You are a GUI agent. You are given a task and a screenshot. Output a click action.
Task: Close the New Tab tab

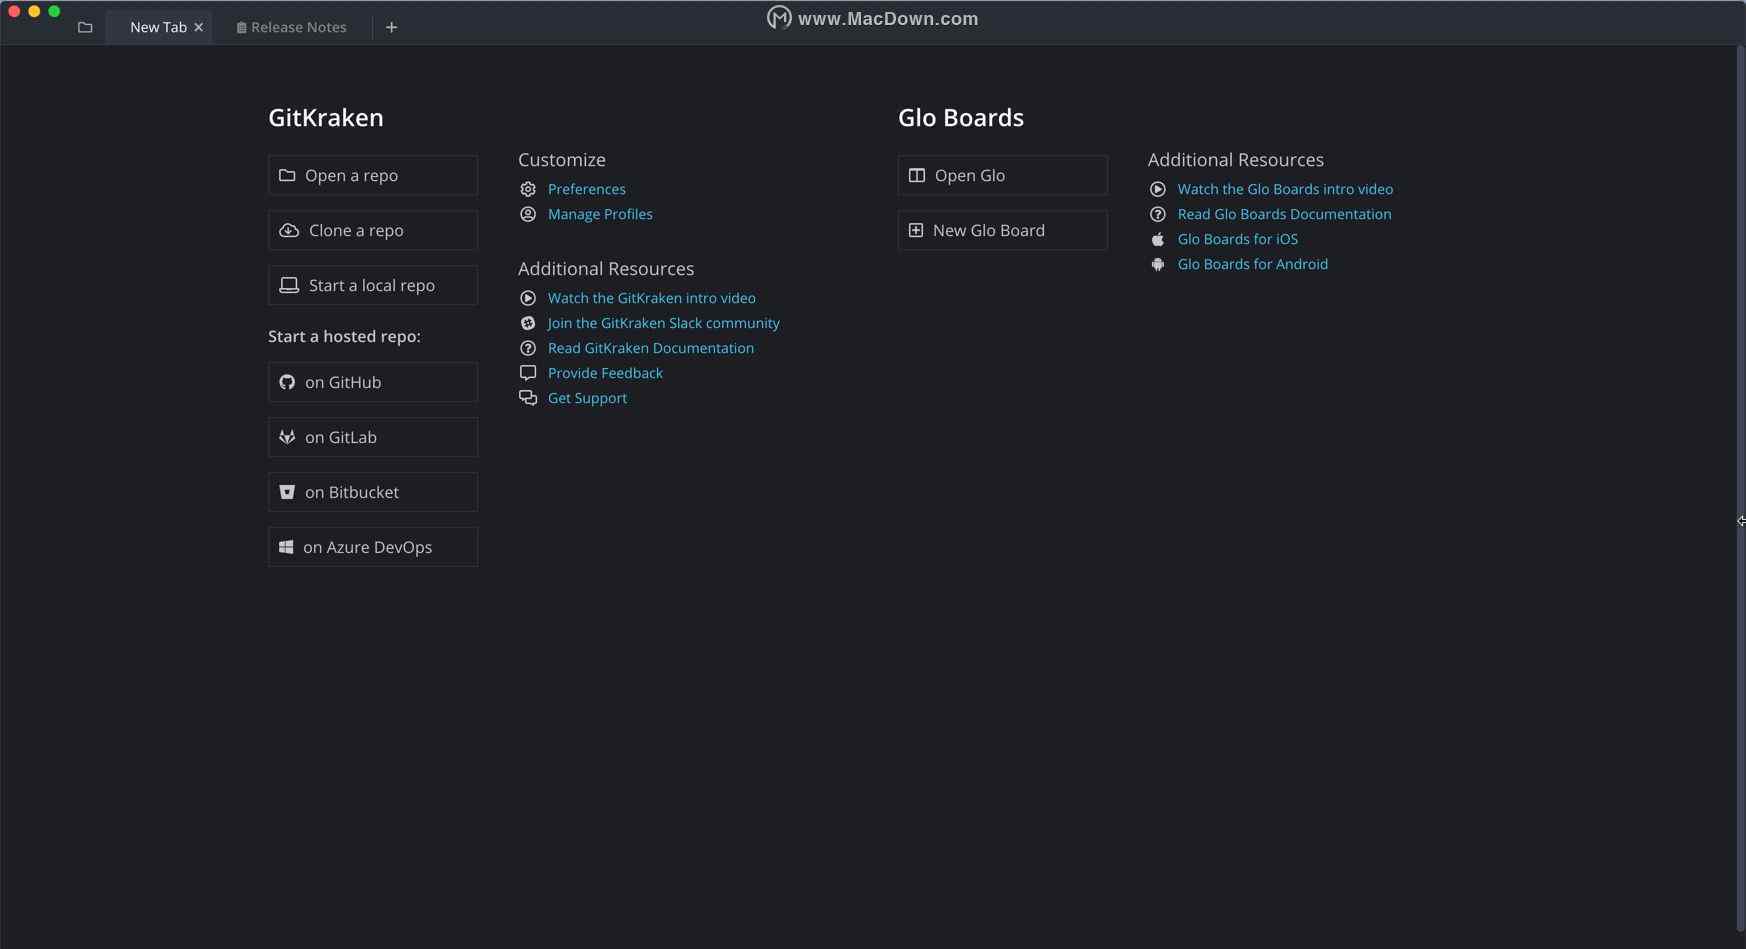pos(199,27)
